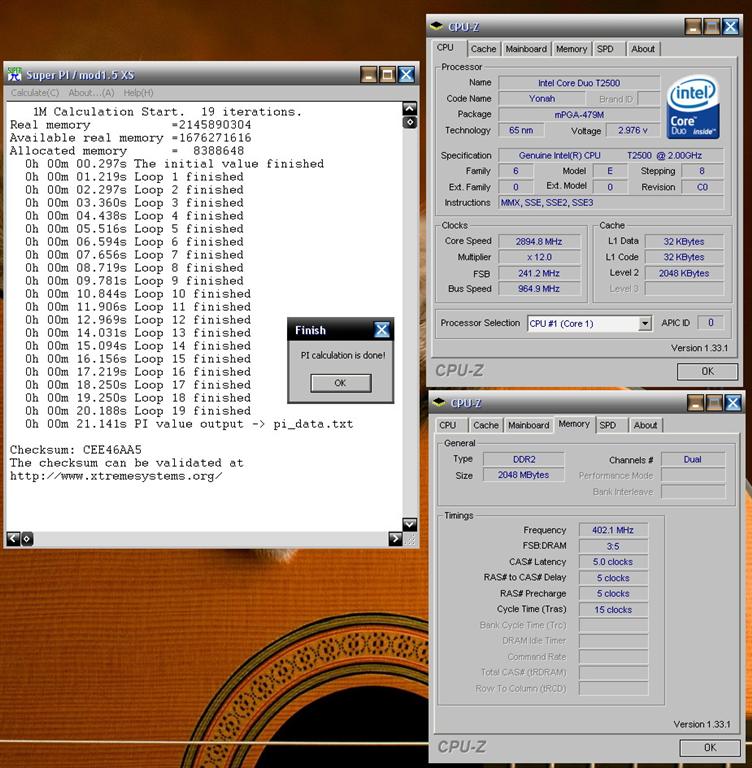Close the Finish dialog with its X
The image size is (752, 768).
coord(382,330)
